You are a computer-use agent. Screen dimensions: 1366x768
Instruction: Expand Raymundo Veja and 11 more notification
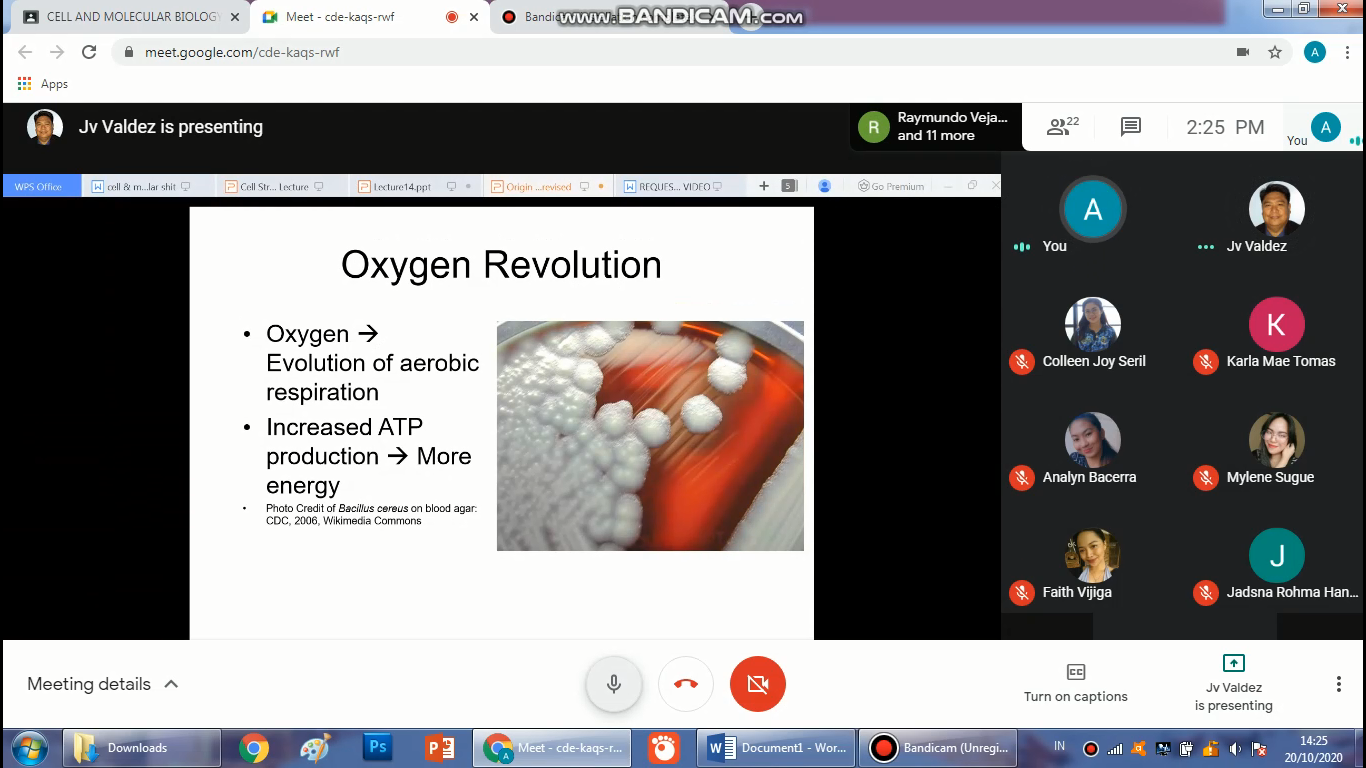[936, 127]
